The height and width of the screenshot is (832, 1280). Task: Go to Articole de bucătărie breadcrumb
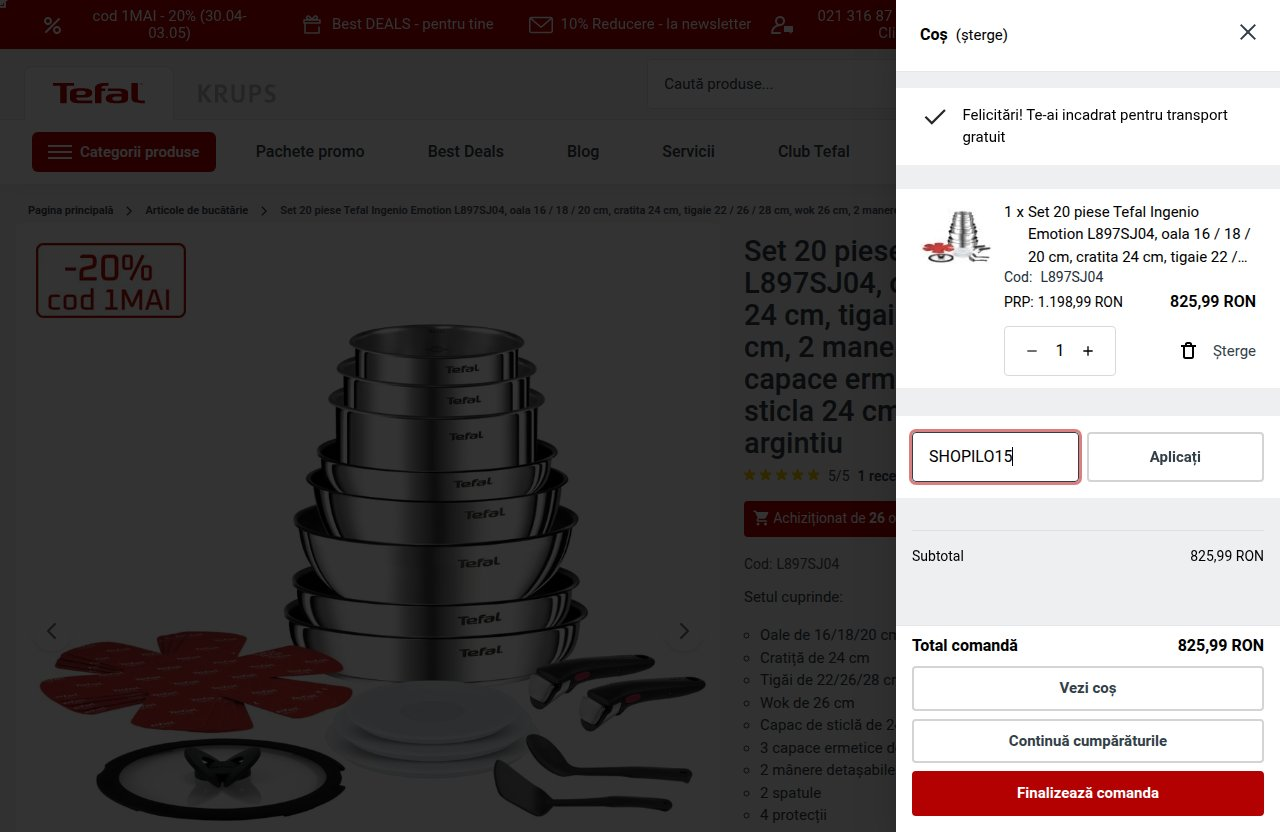coord(197,211)
